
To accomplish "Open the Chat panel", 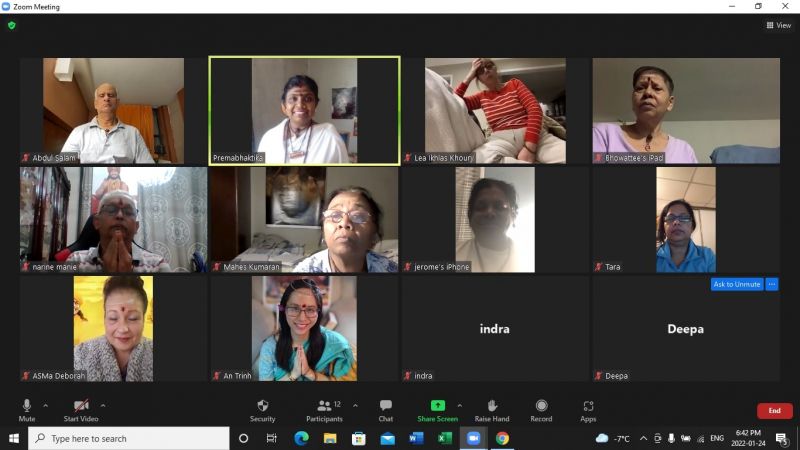I will pos(386,410).
